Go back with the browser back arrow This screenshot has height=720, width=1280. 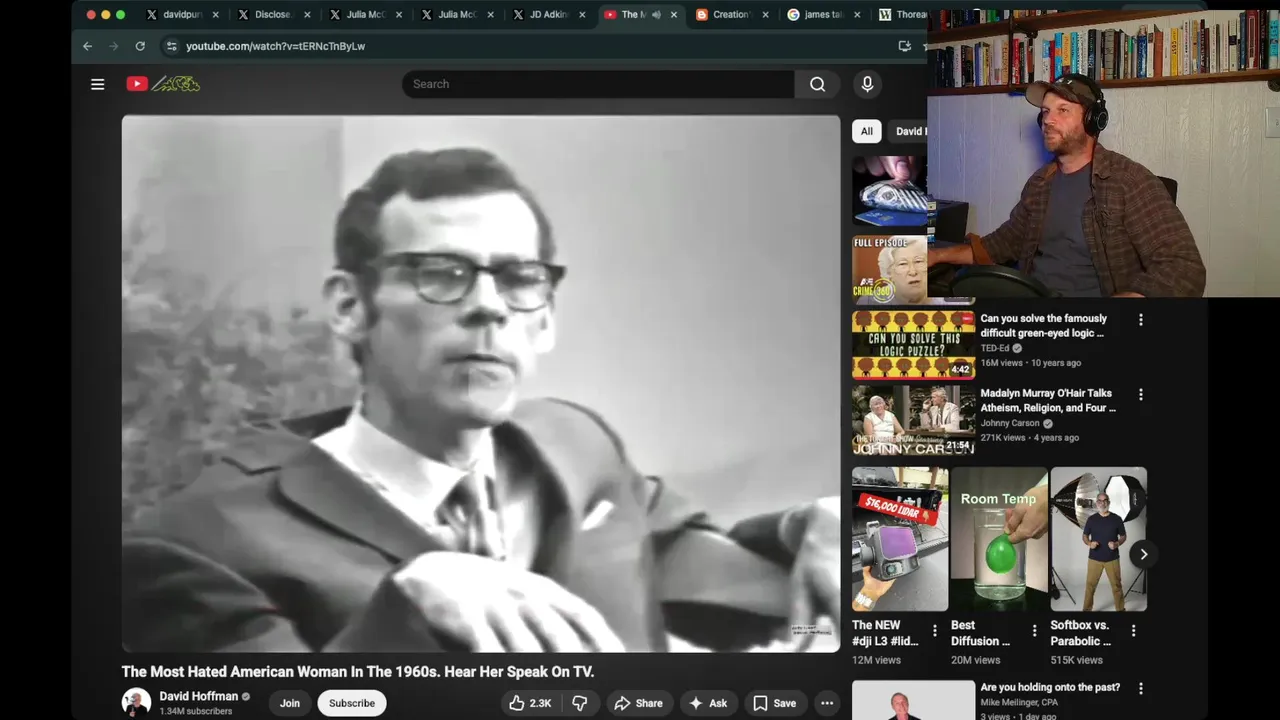[x=87, y=46]
